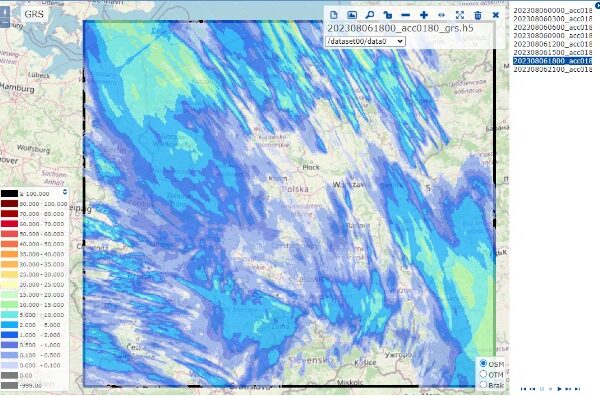Viewport: 600px width, 396px height.
Task: Select the OTM basemap radio button
Action: coord(483,374)
